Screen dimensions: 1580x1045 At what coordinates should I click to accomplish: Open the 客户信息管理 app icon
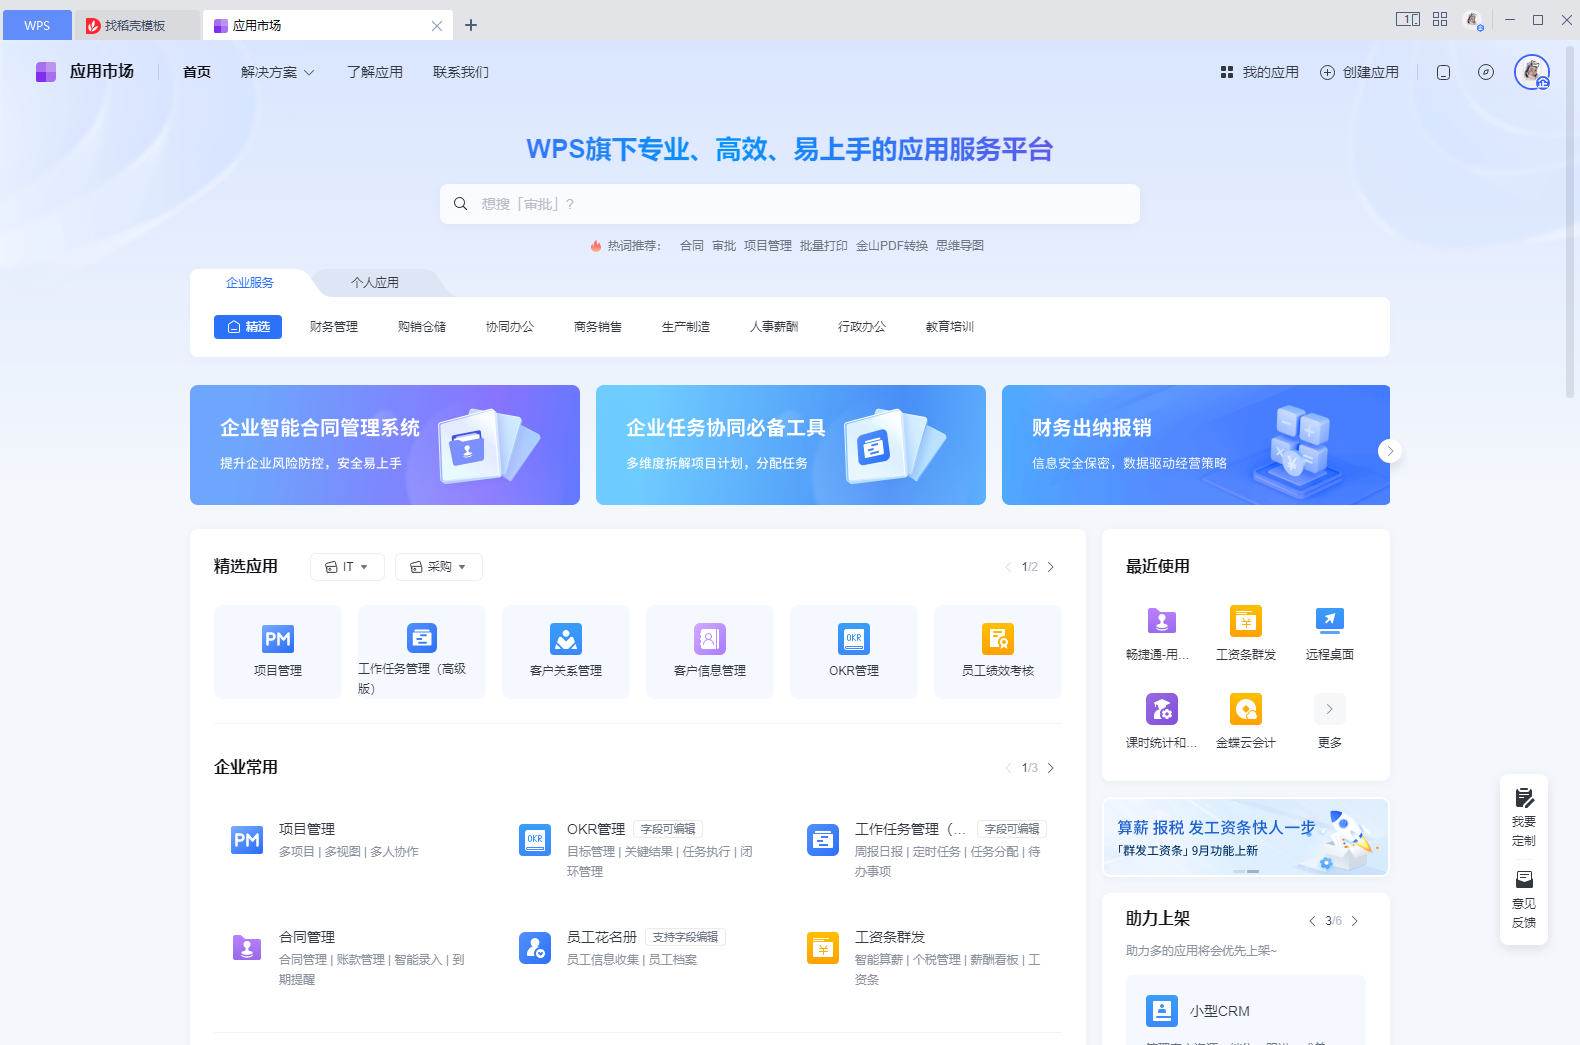(x=710, y=639)
